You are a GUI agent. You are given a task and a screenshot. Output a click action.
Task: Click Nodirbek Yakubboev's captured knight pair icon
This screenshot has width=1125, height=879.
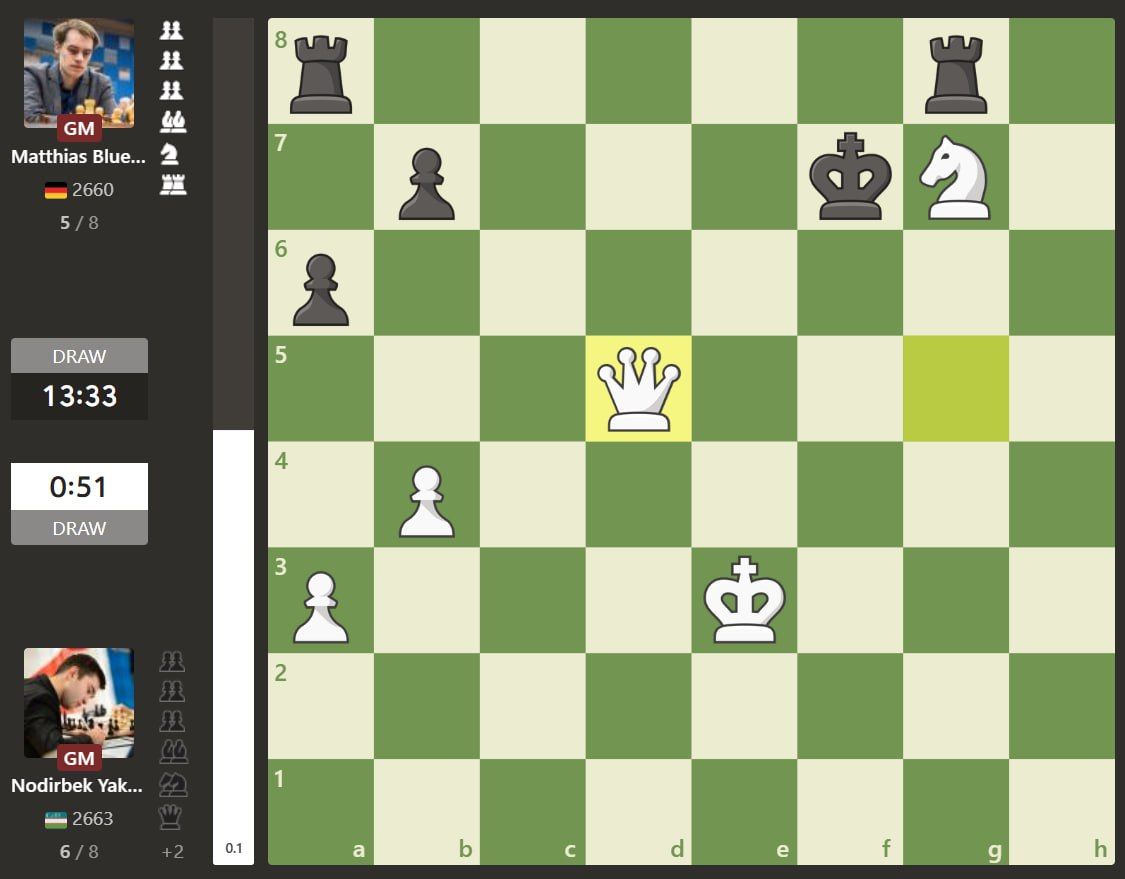[x=173, y=785]
